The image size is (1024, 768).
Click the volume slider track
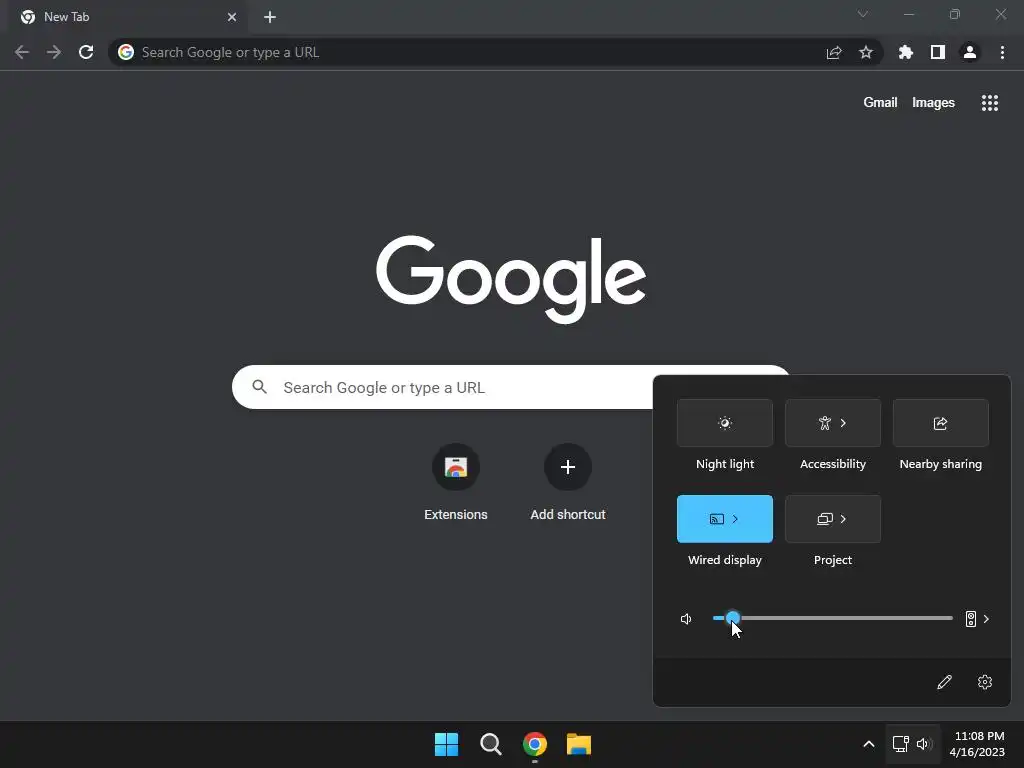833,618
